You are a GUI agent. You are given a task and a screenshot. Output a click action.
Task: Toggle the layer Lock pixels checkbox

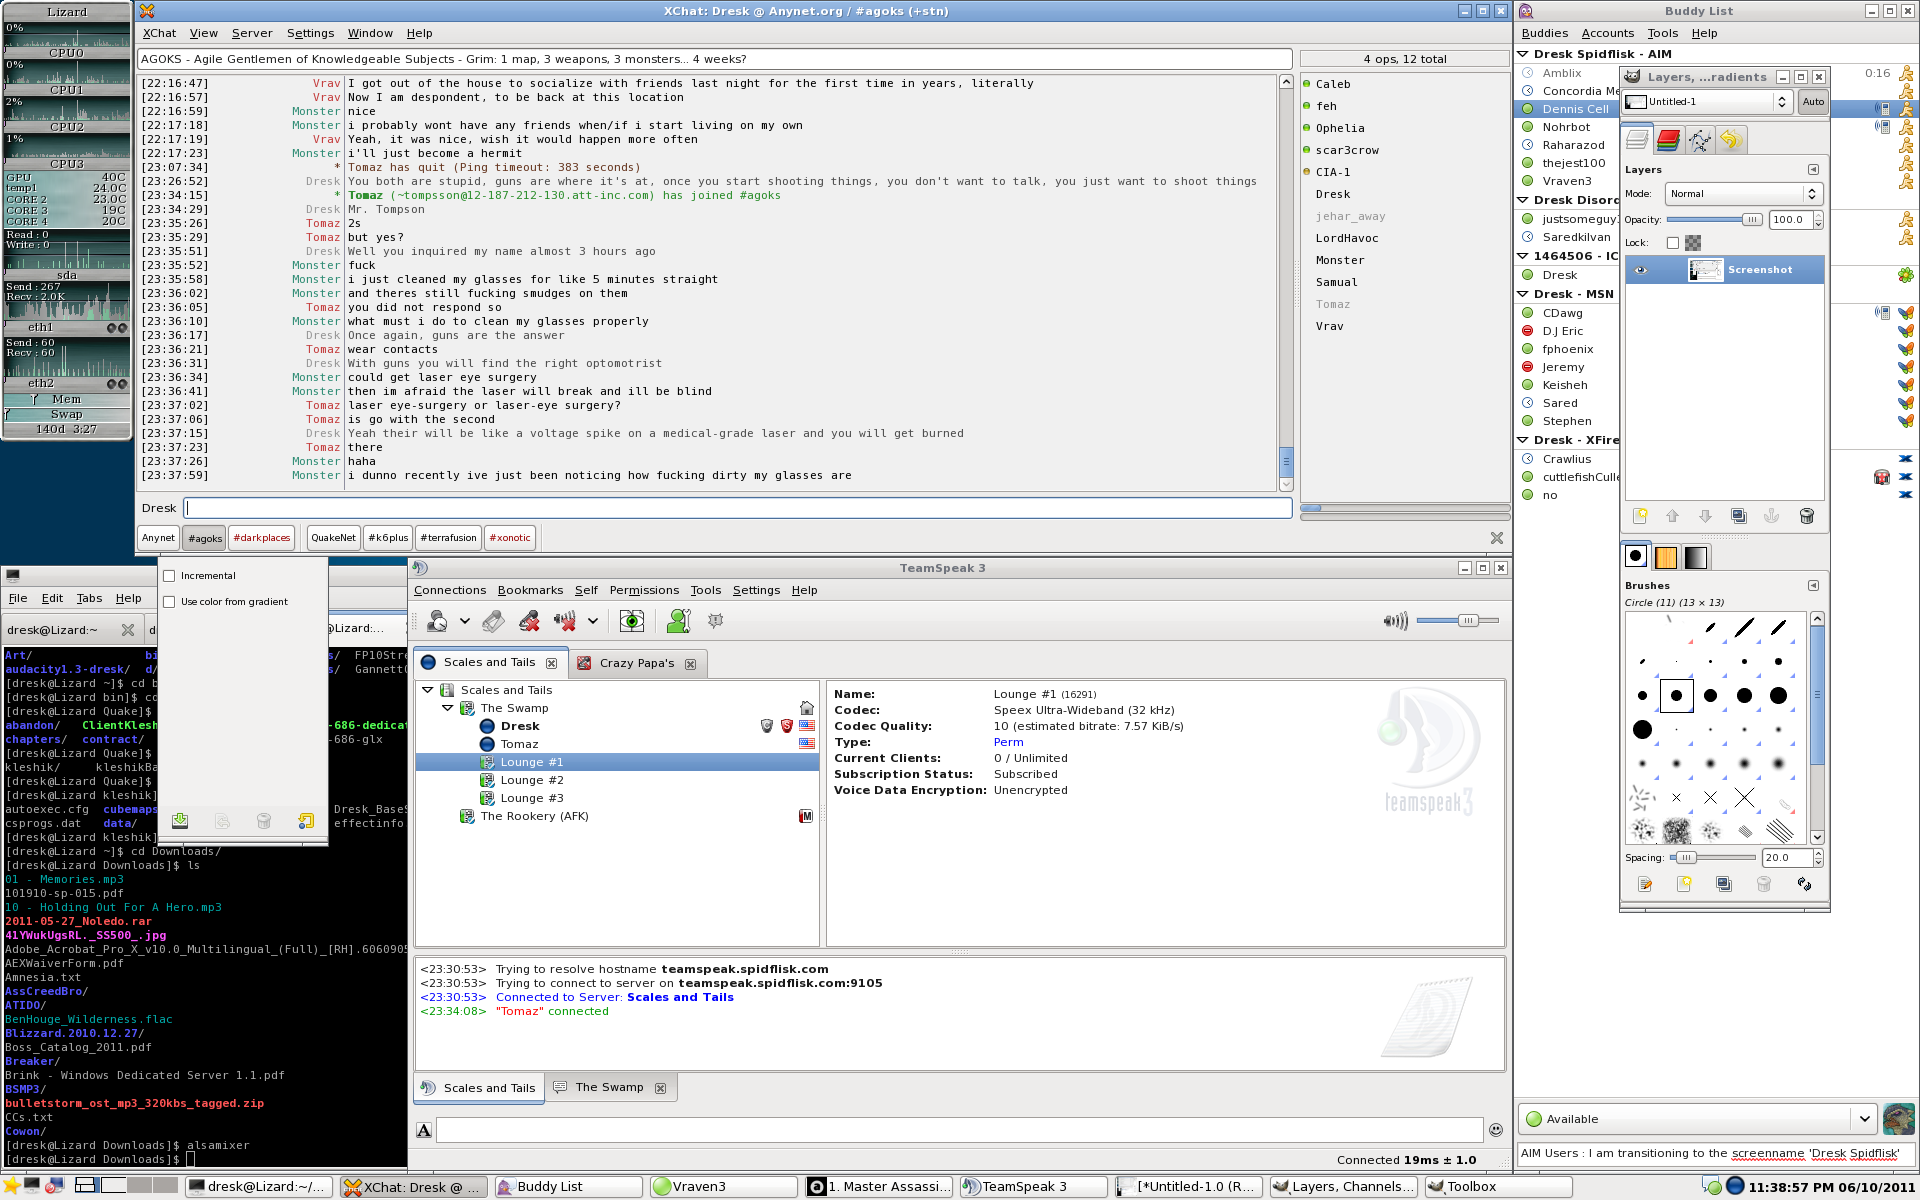pyautogui.click(x=1673, y=243)
